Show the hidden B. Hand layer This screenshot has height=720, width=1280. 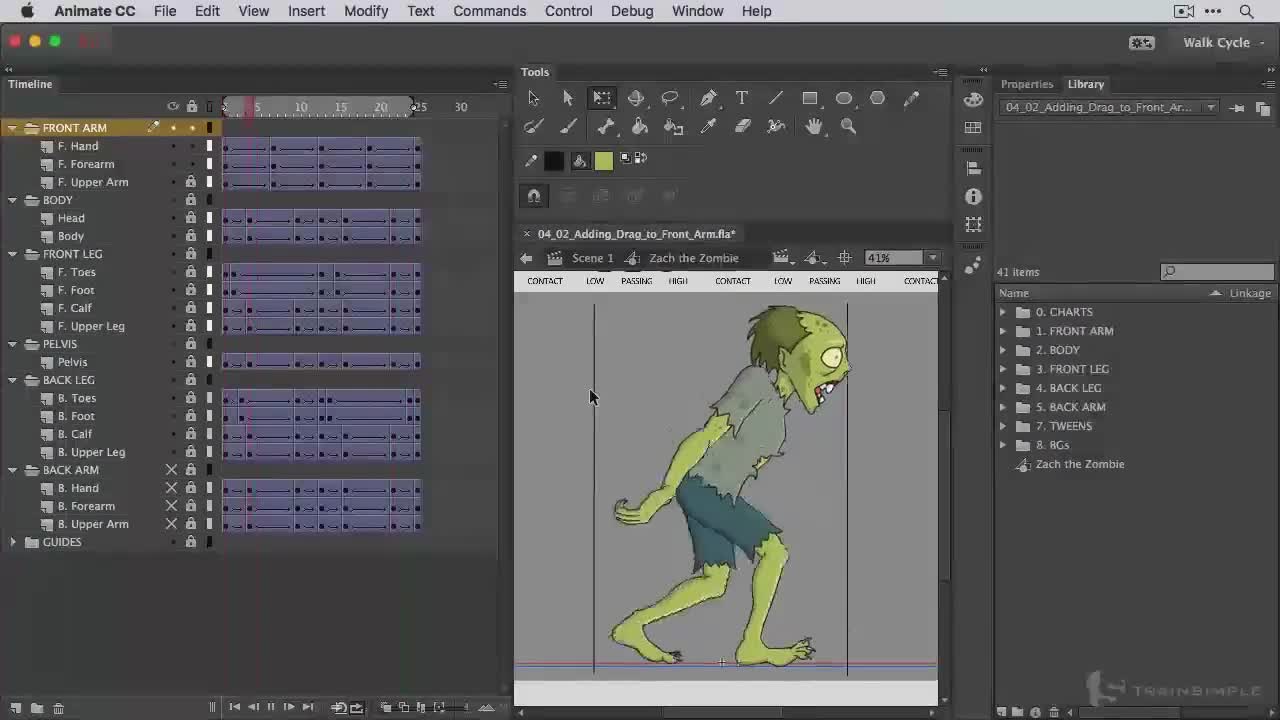pos(171,488)
